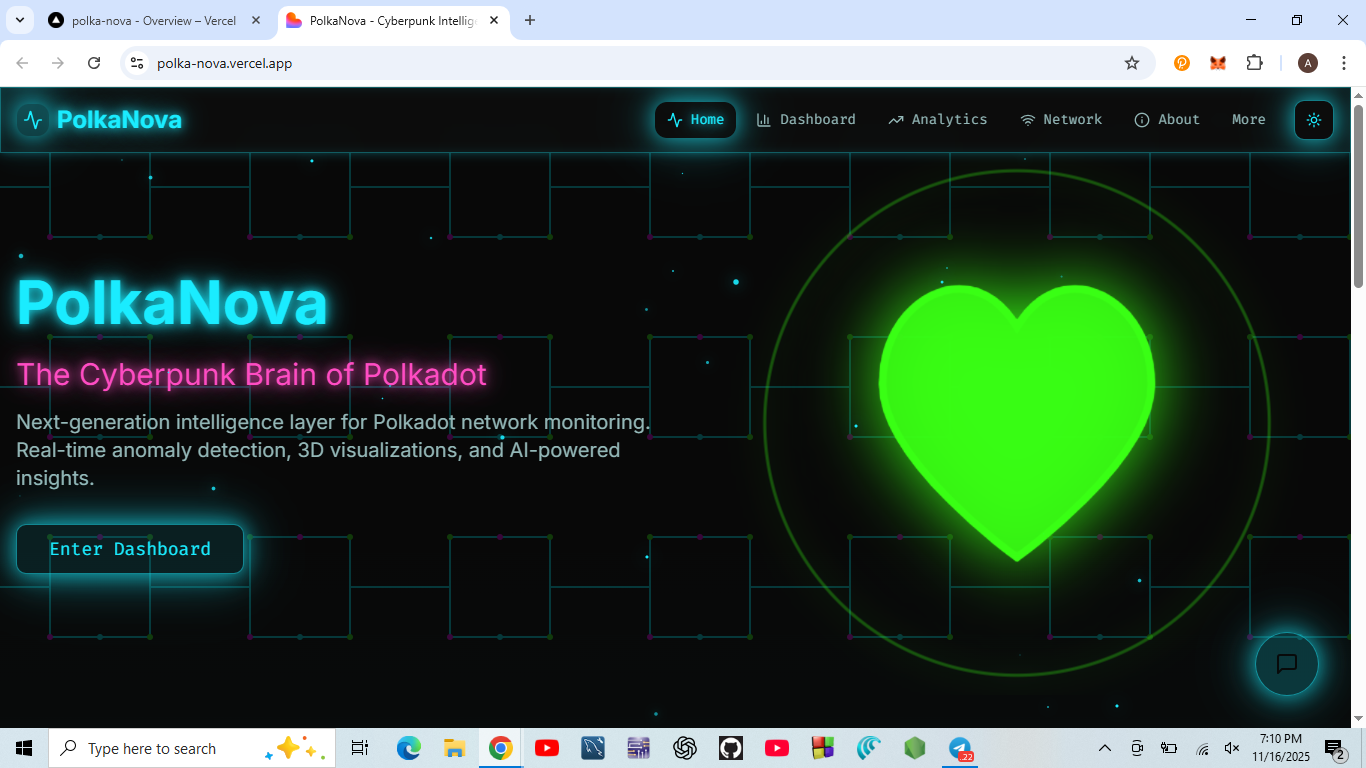This screenshot has width=1366, height=768.
Task: Launch Microsoft Edge from taskbar
Action: (x=408, y=748)
